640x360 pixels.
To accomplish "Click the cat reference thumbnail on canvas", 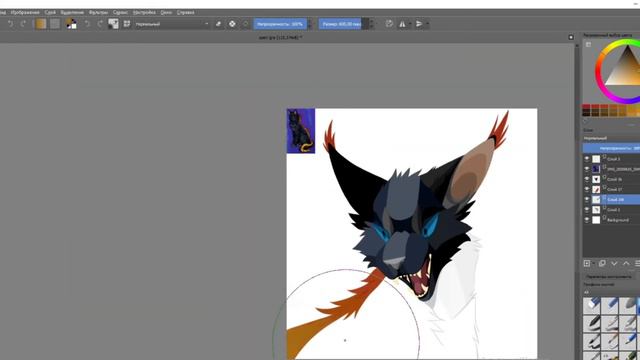I will tap(301, 131).
